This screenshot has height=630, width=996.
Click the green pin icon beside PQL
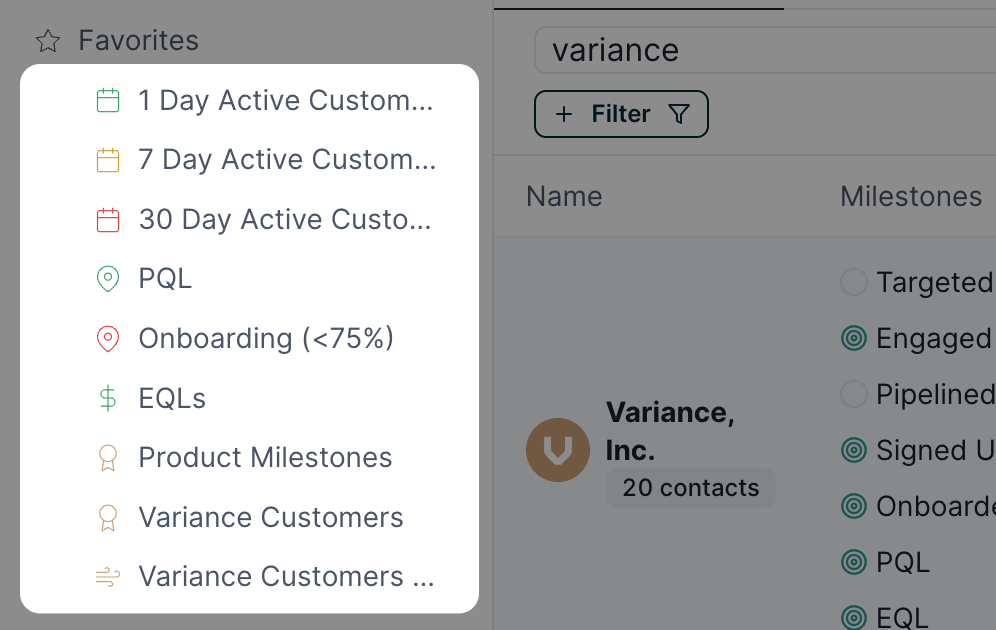pyautogui.click(x=108, y=279)
